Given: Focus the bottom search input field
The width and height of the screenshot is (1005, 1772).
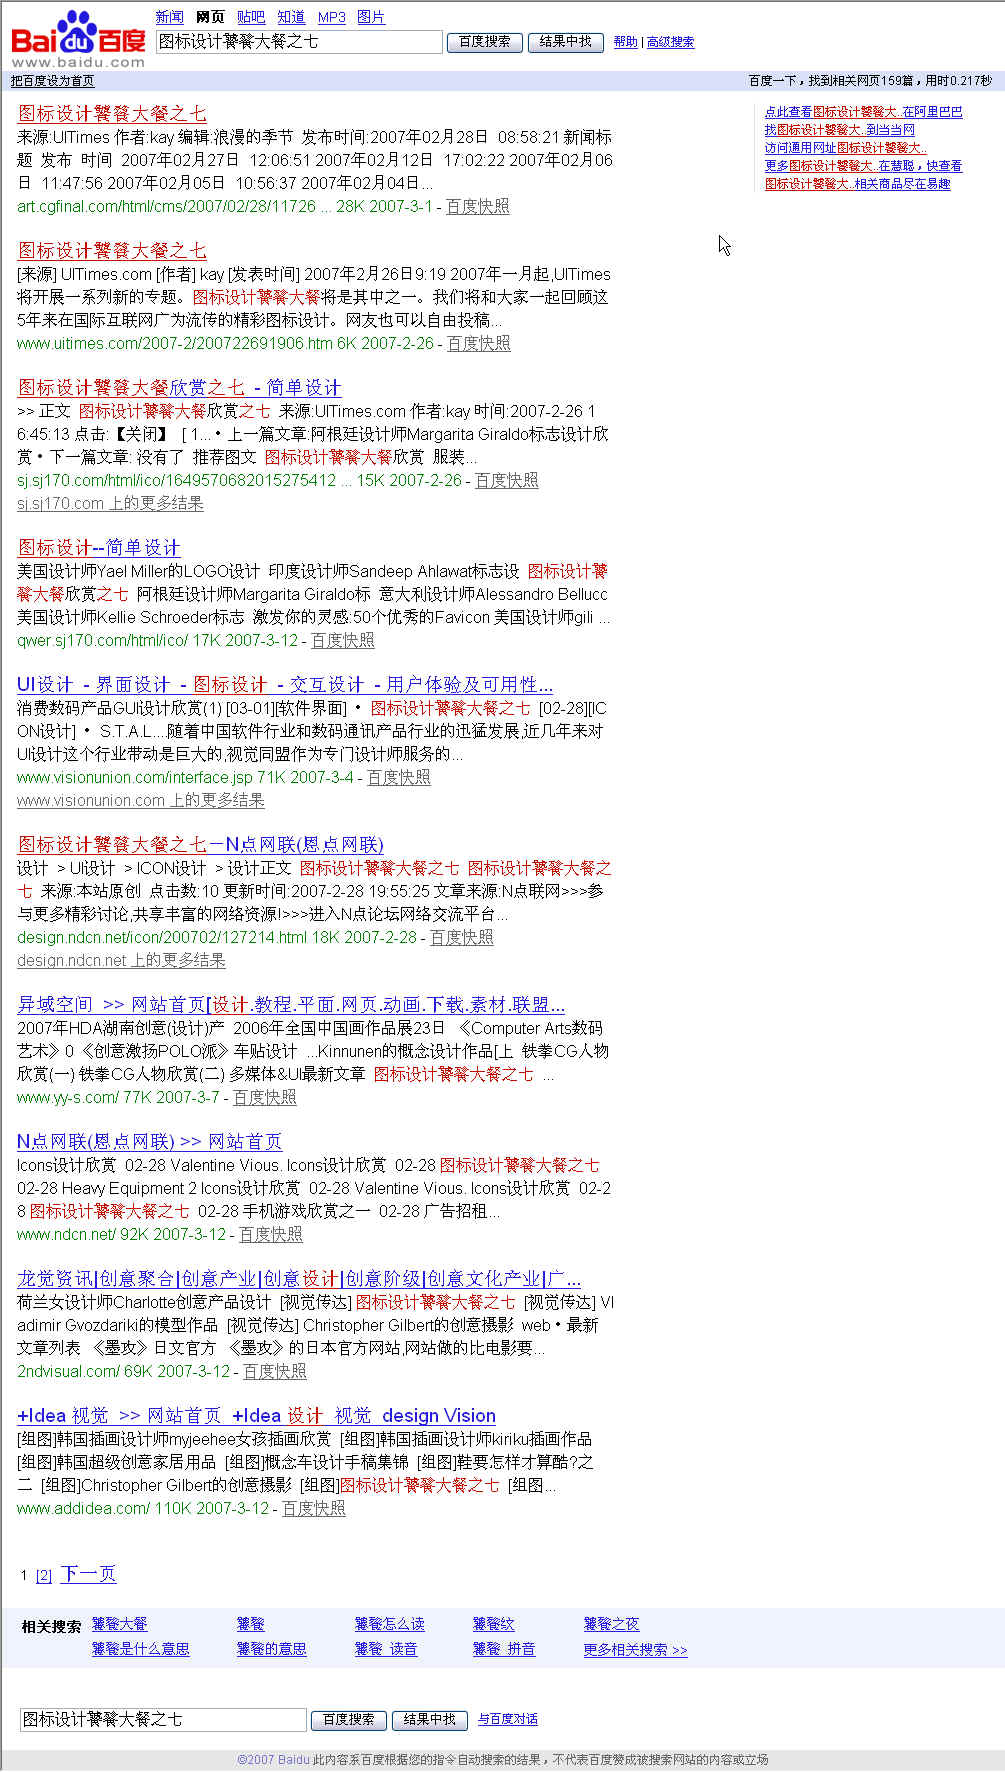Looking at the screenshot, I should tap(163, 1720).
